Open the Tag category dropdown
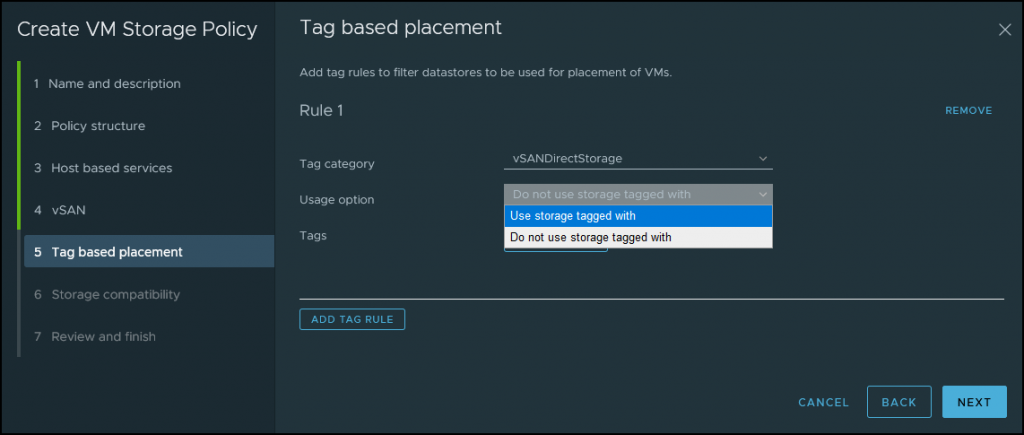This screenshot has width=1024, height=435. tap(638, 159)
